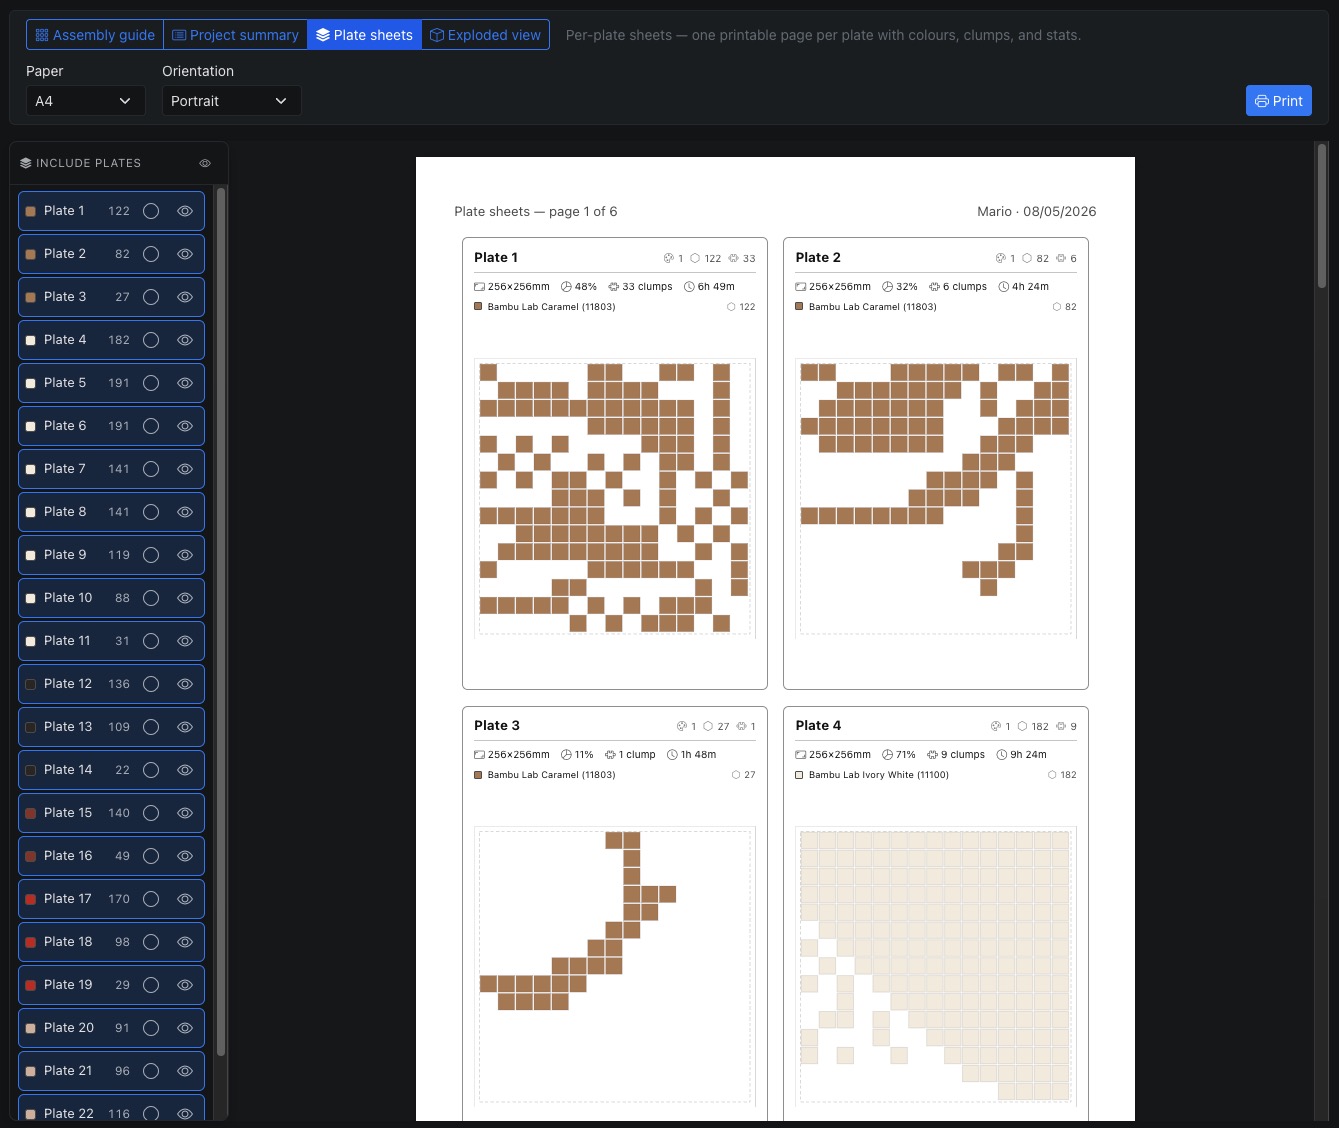Open the Assembly guide tab
Viewport: 1339px width, 1128px height.
[x=95, y=35]
